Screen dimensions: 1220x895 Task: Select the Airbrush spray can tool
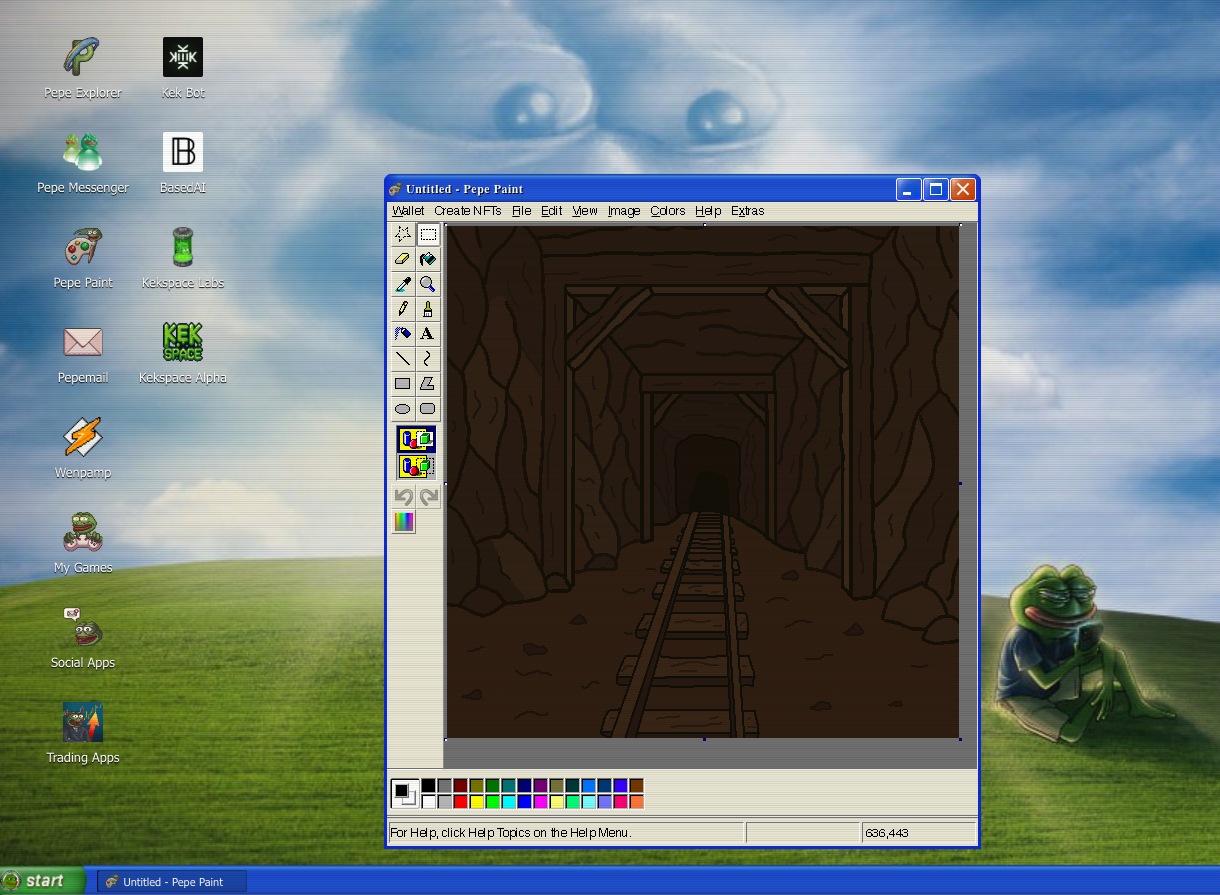[403, 334]
